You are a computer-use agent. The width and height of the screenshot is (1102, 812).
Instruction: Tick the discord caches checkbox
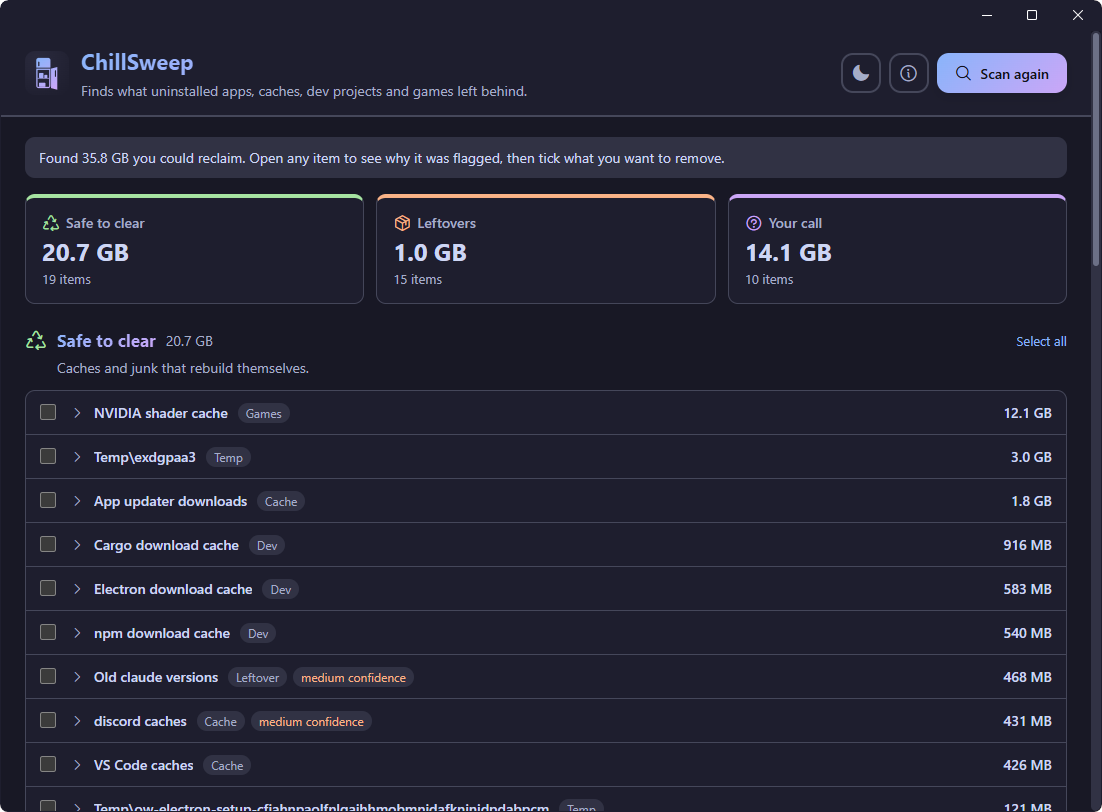coord(48,720)
